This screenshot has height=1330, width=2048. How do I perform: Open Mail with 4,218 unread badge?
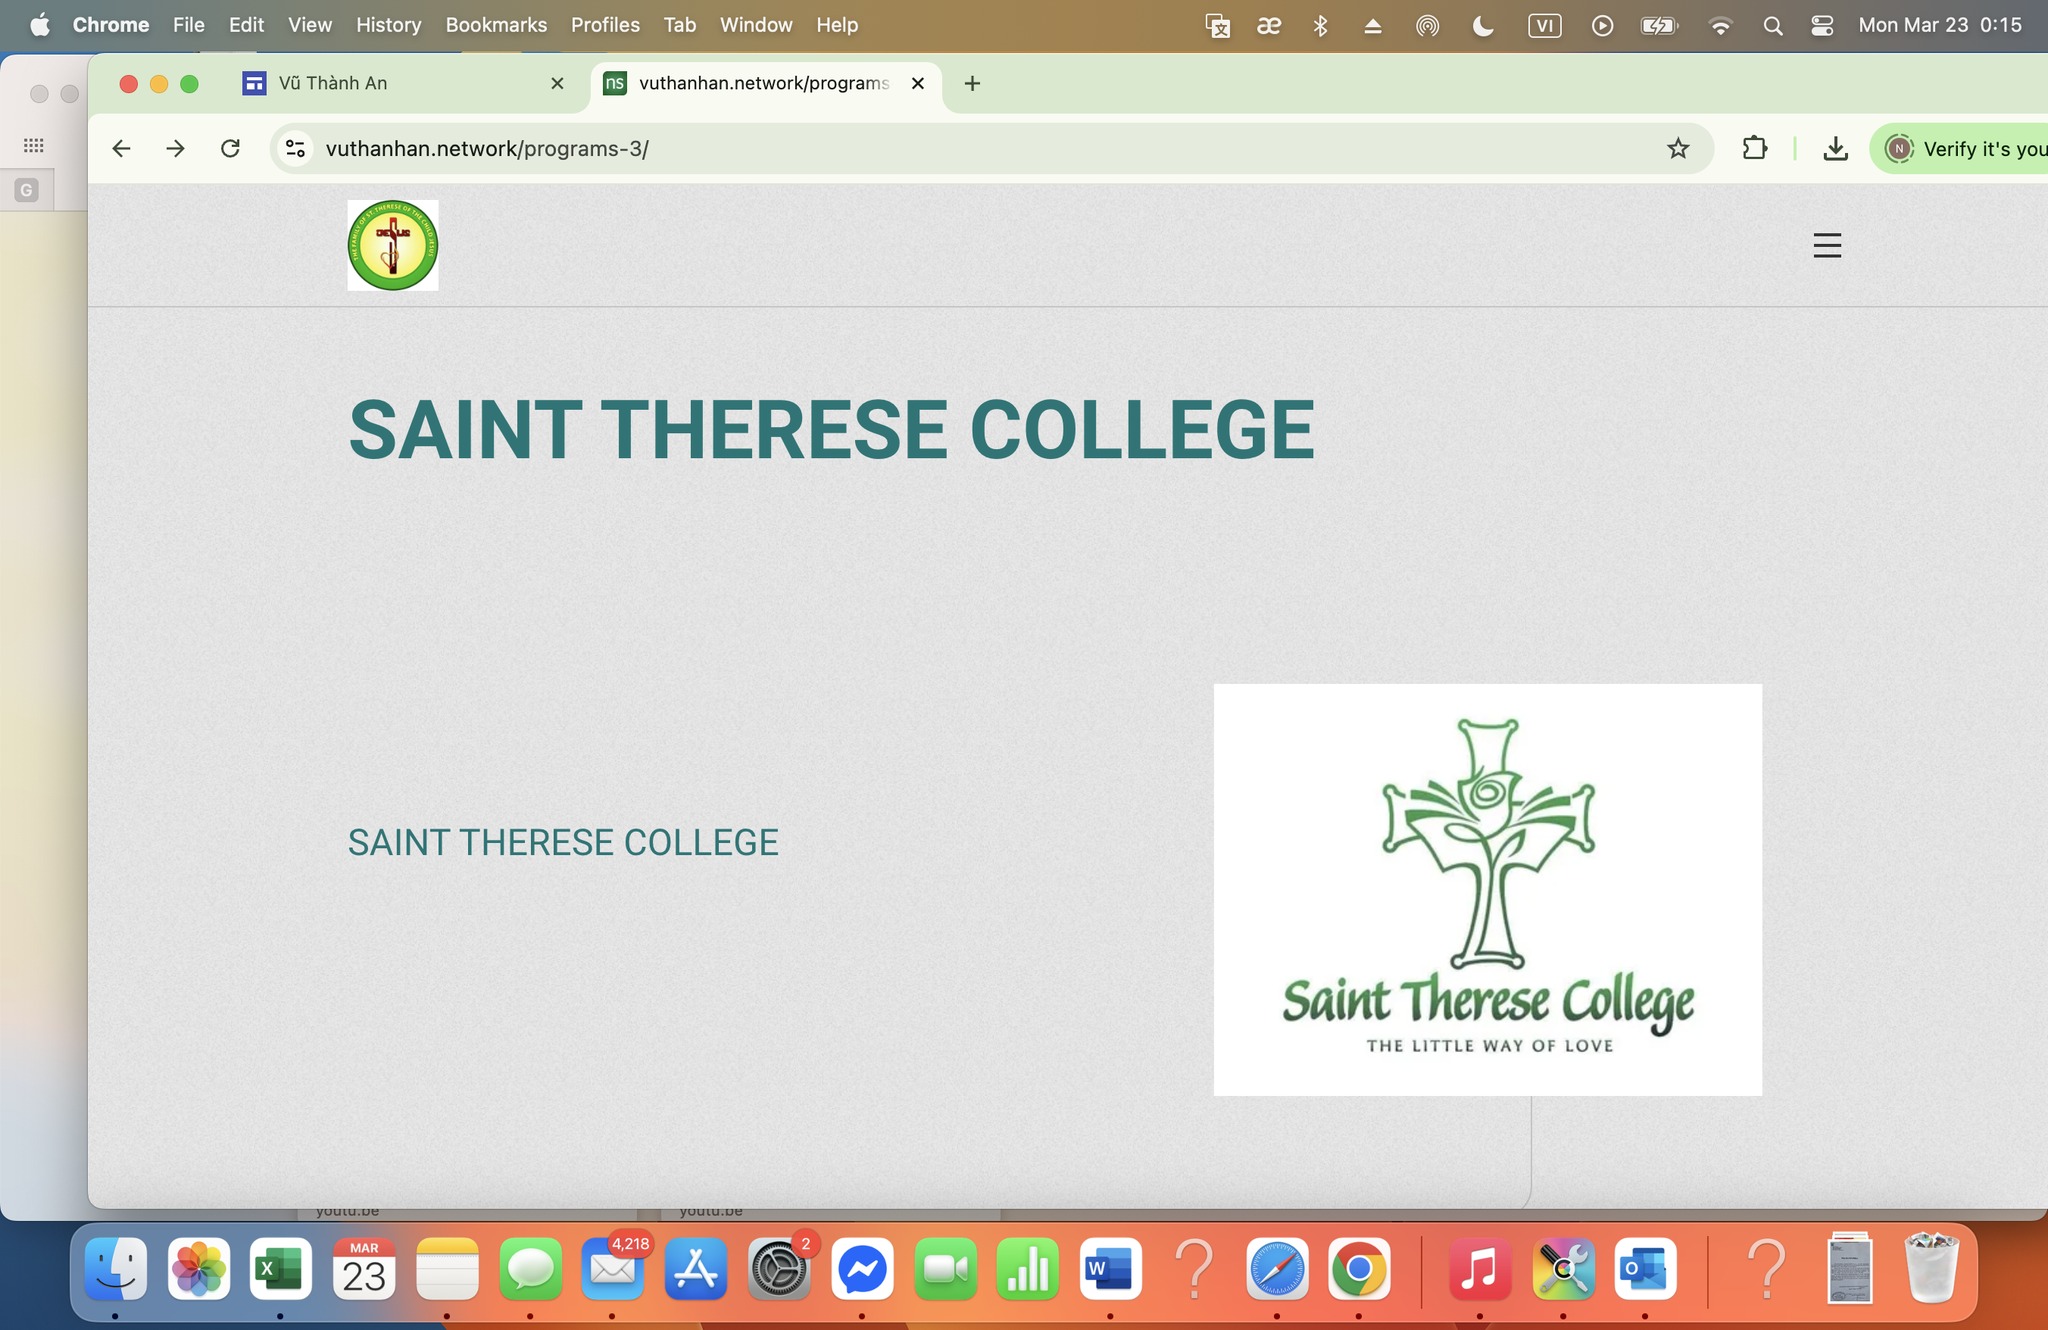click(613, 1269)
